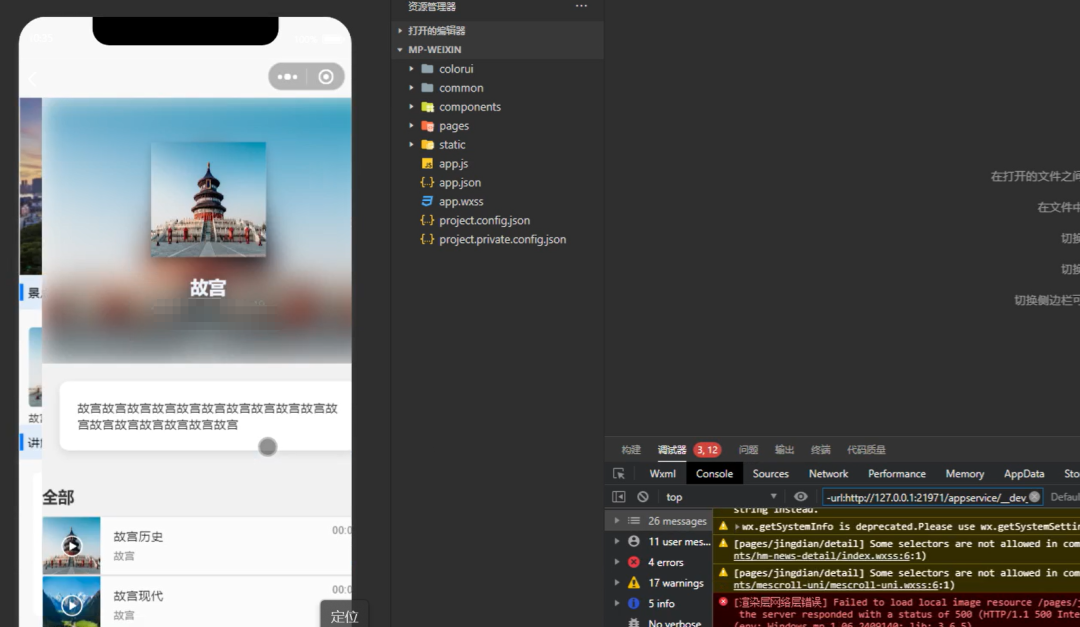Open the mini program three-dot menu

[x=287, y=76]
